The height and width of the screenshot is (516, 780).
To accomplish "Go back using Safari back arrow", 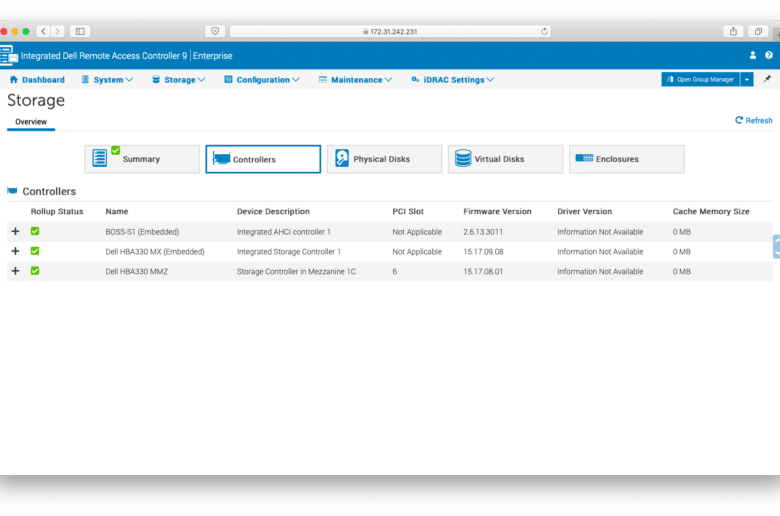I will coord(43,31).
